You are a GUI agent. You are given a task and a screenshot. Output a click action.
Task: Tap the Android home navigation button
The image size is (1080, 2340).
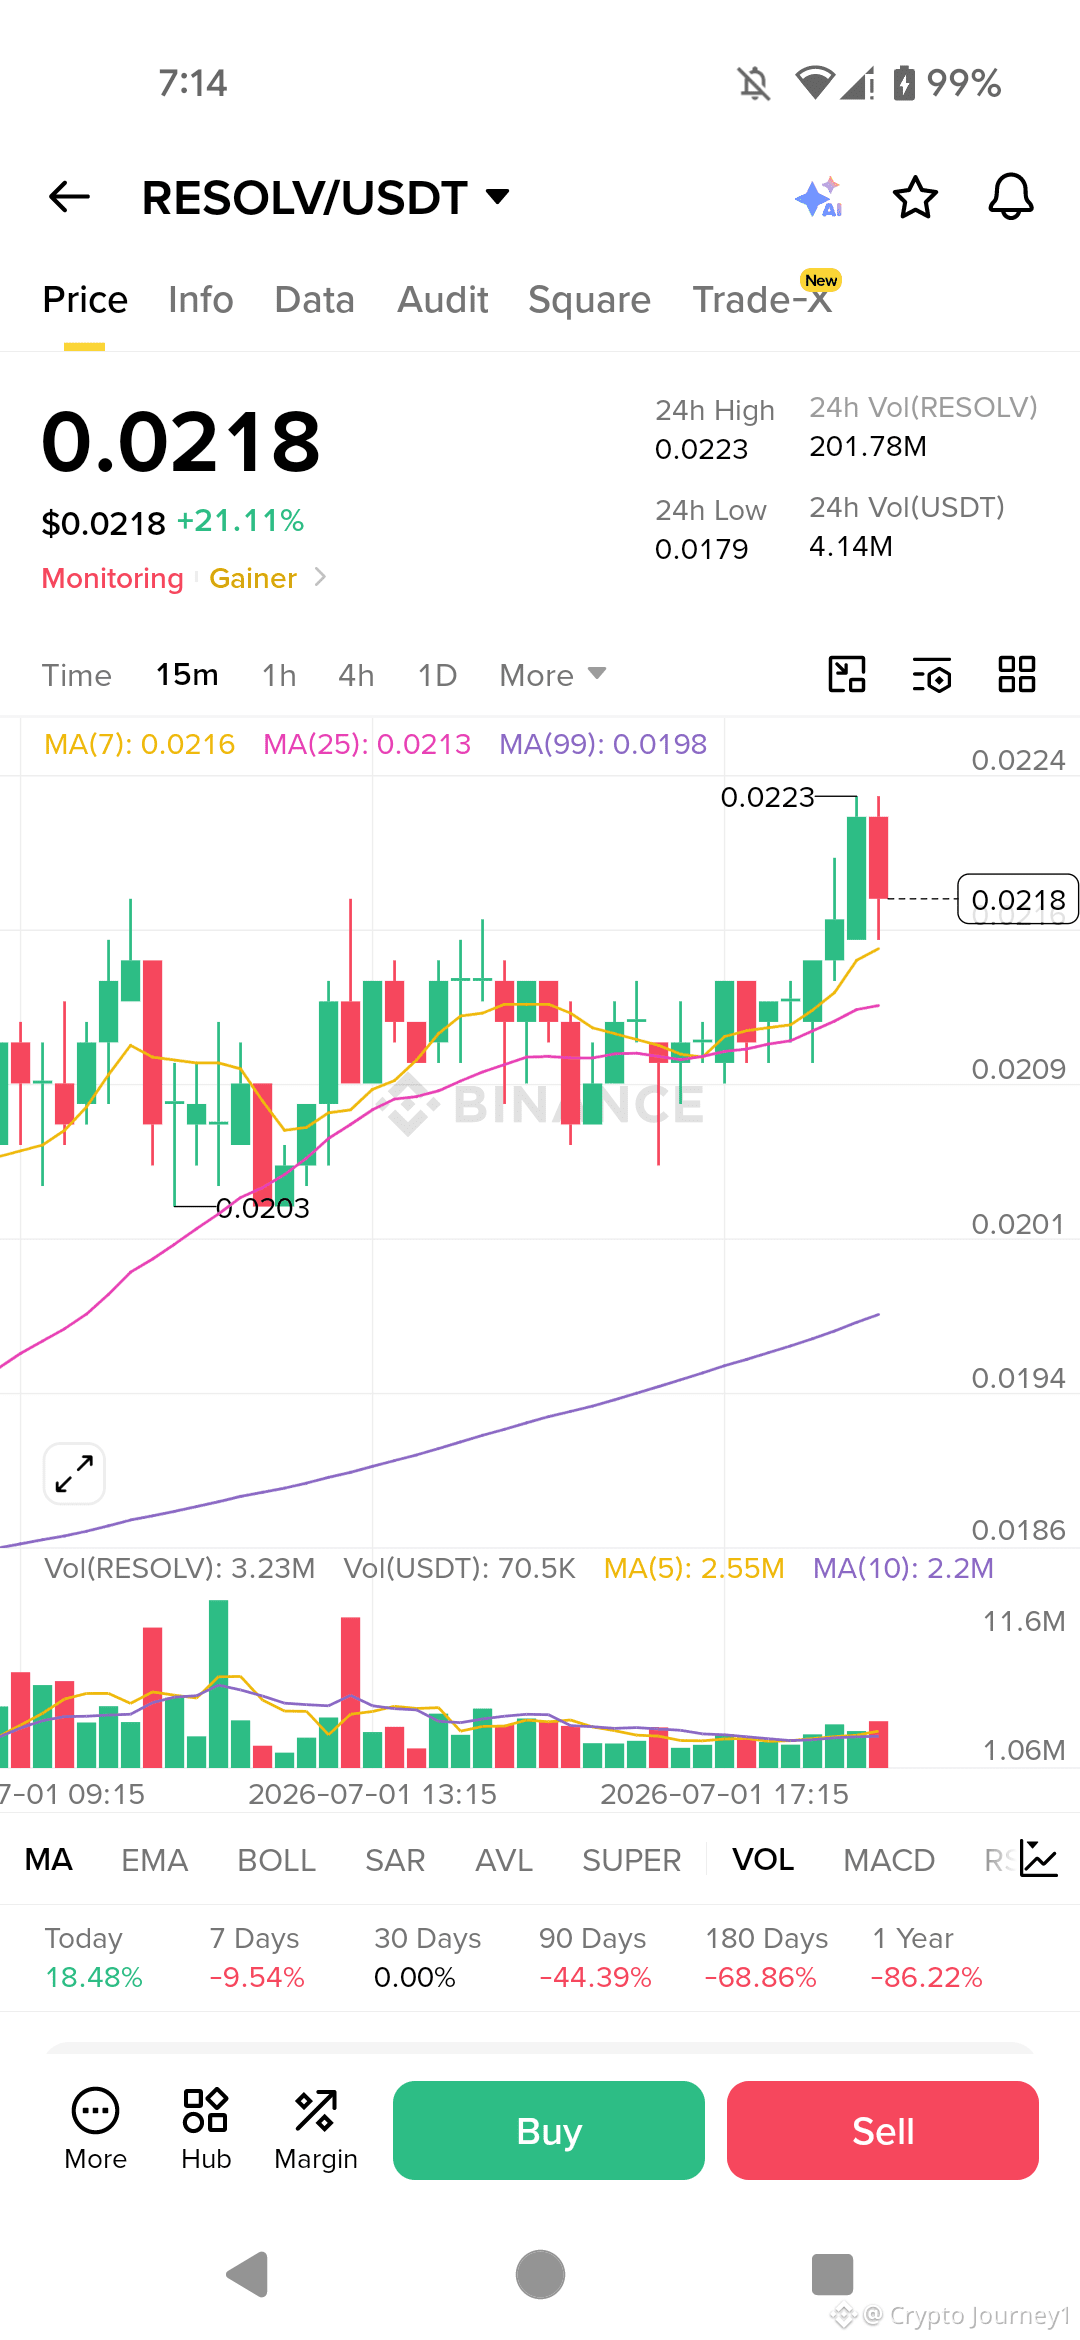[540, 2275]
